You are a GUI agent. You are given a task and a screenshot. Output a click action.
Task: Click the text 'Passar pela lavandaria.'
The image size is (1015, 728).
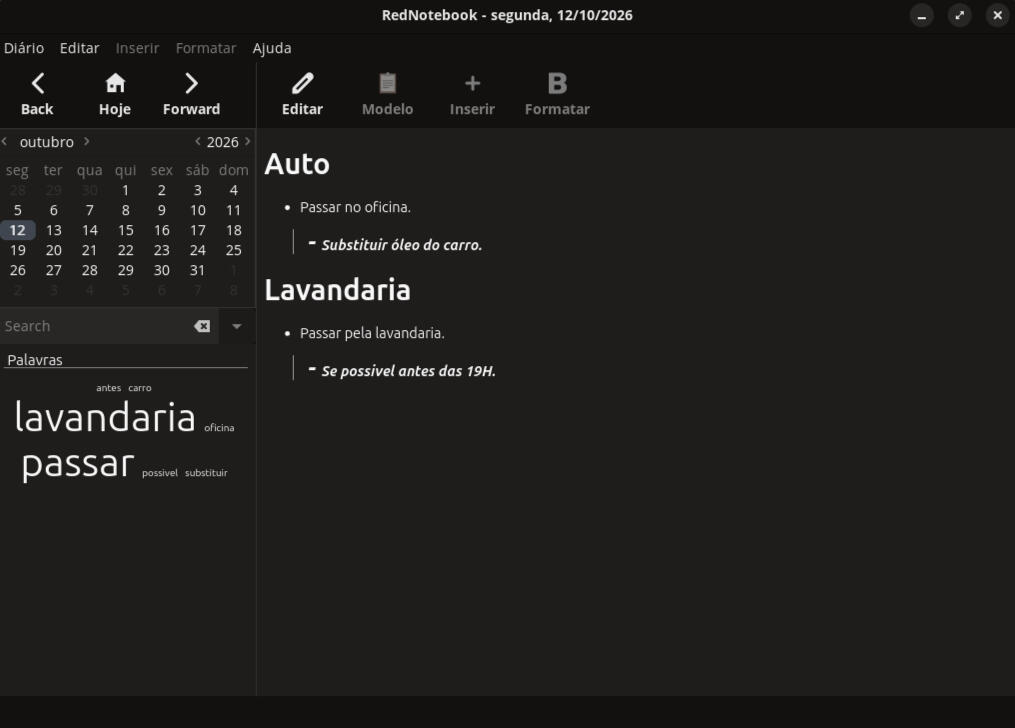372,333
